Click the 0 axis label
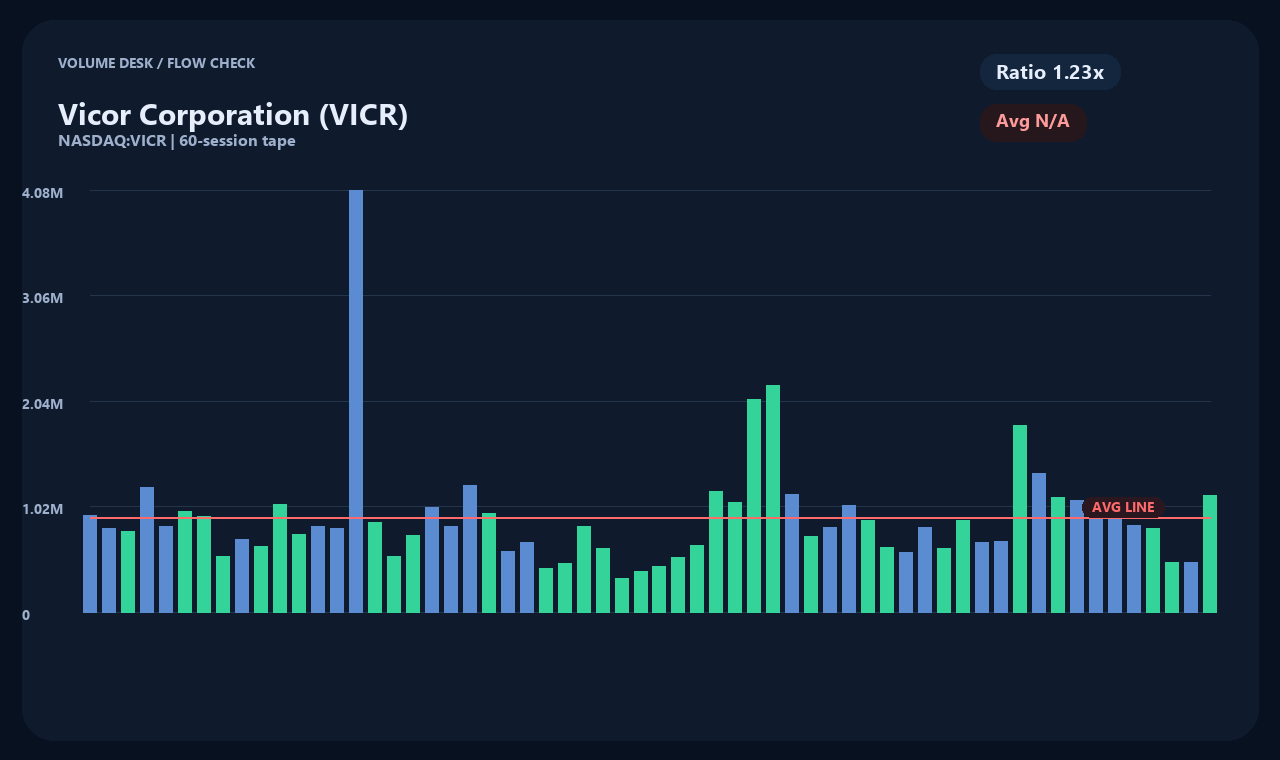Image resolution: width=1280 pixels, height=760 pixels. [x=26, y=615]
